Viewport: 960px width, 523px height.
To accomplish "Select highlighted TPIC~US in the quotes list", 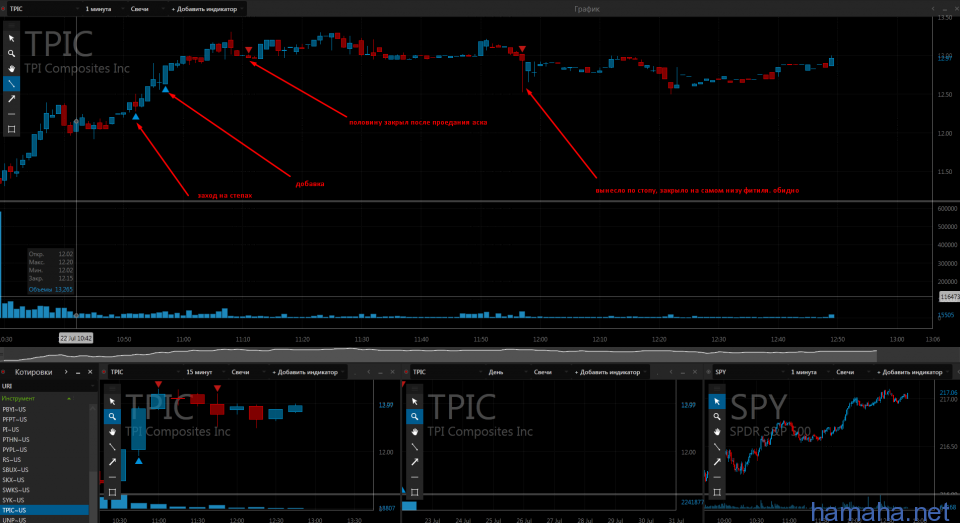I will (x=44, y=510).
